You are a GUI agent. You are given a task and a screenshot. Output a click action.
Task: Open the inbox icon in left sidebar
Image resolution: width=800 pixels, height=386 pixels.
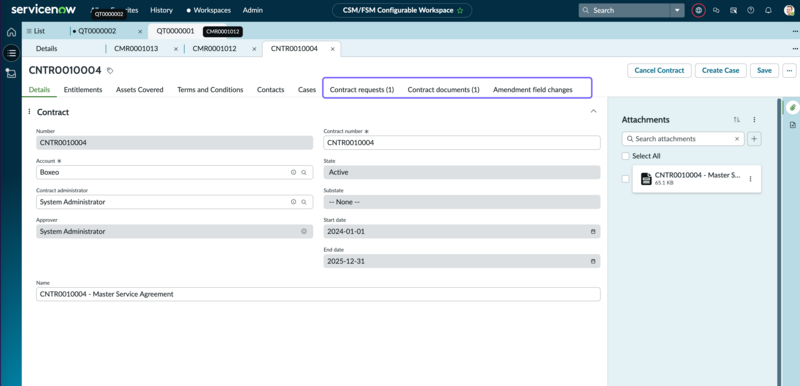click(x=11, y=73)
